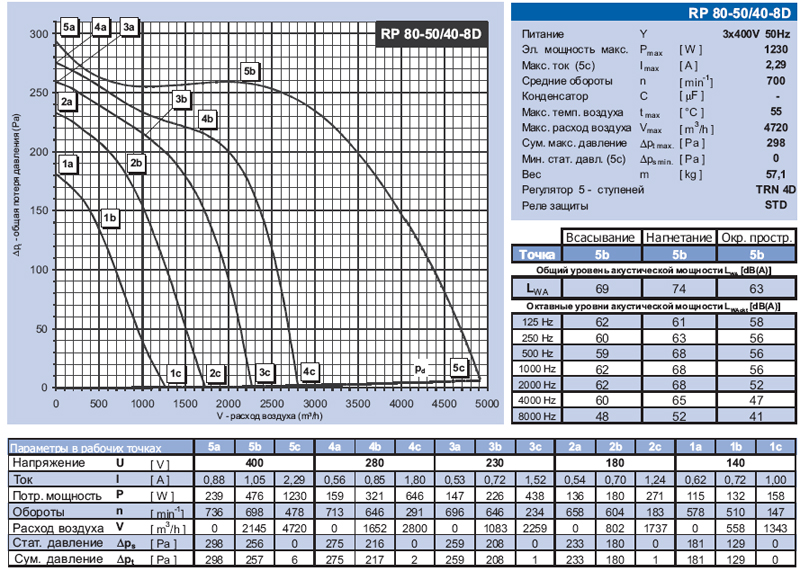Screen dimensions: 800x571
Task: Select the 400 voltage cell in parameters table
Action: 254,464
